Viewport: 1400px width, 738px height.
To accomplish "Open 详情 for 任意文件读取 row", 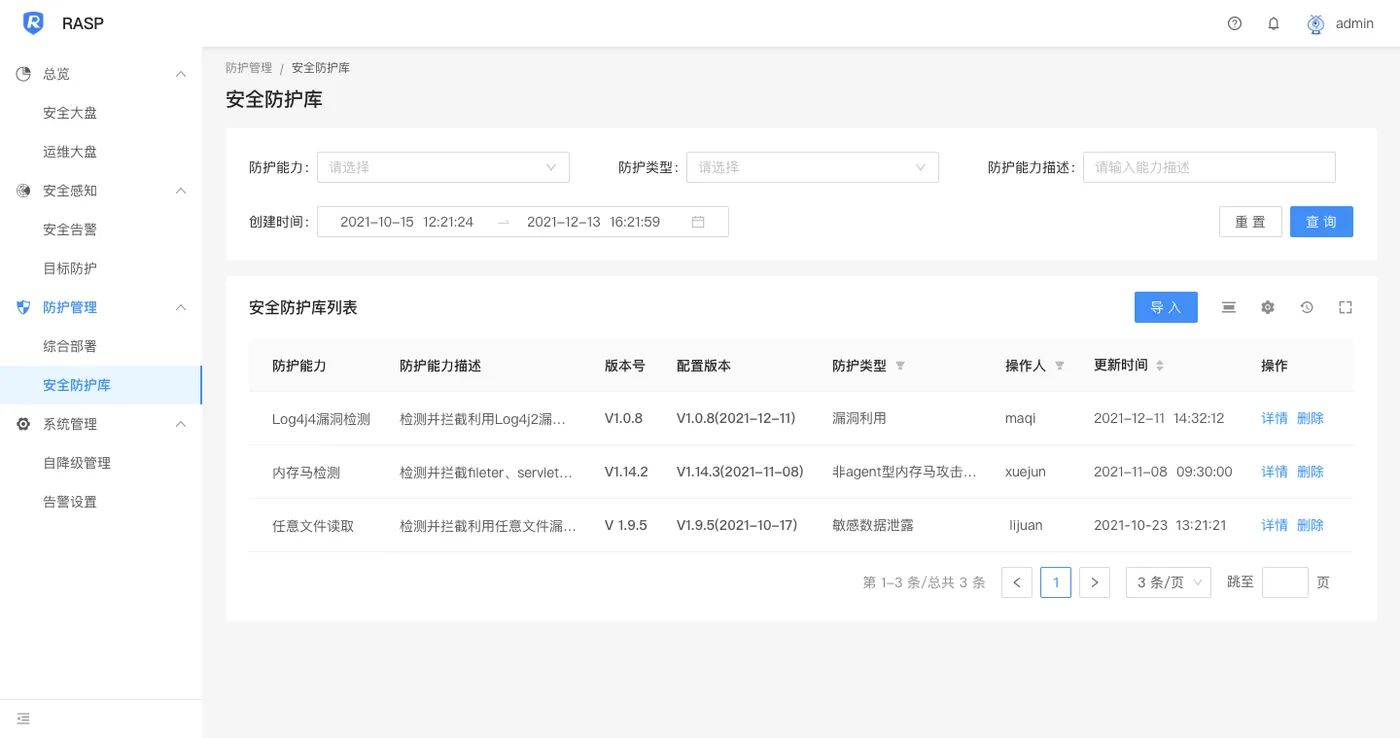I will 1274,525.
